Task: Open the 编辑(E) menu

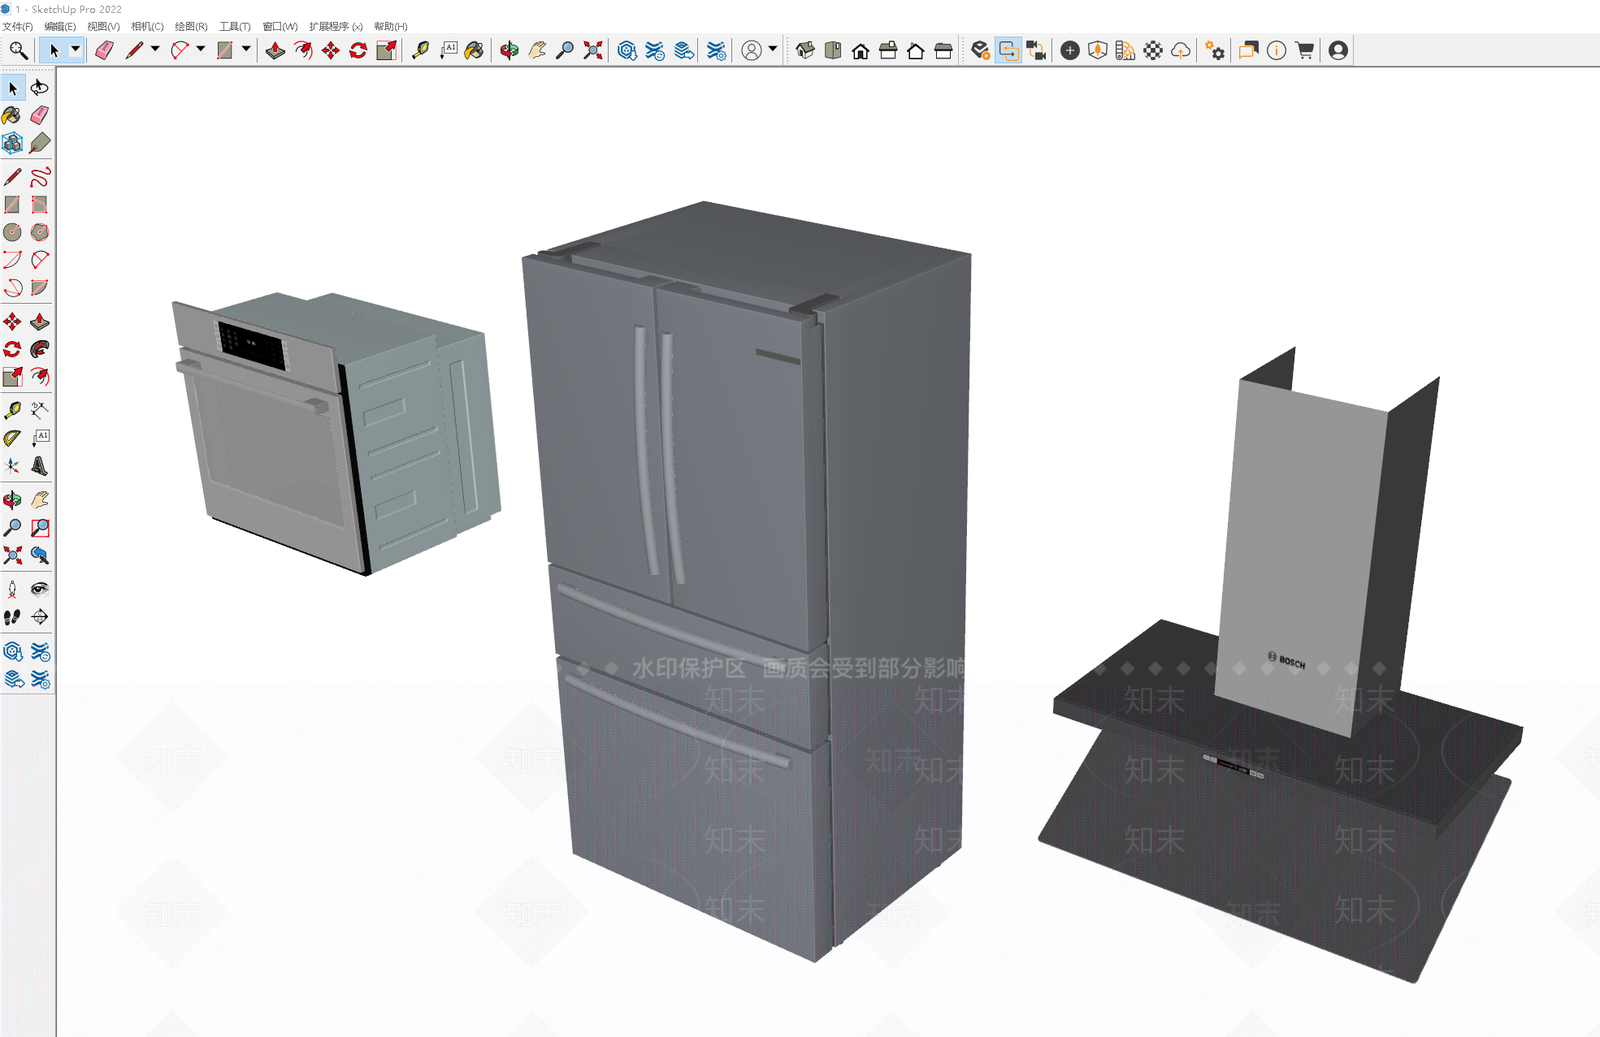Action: (60, 26)
